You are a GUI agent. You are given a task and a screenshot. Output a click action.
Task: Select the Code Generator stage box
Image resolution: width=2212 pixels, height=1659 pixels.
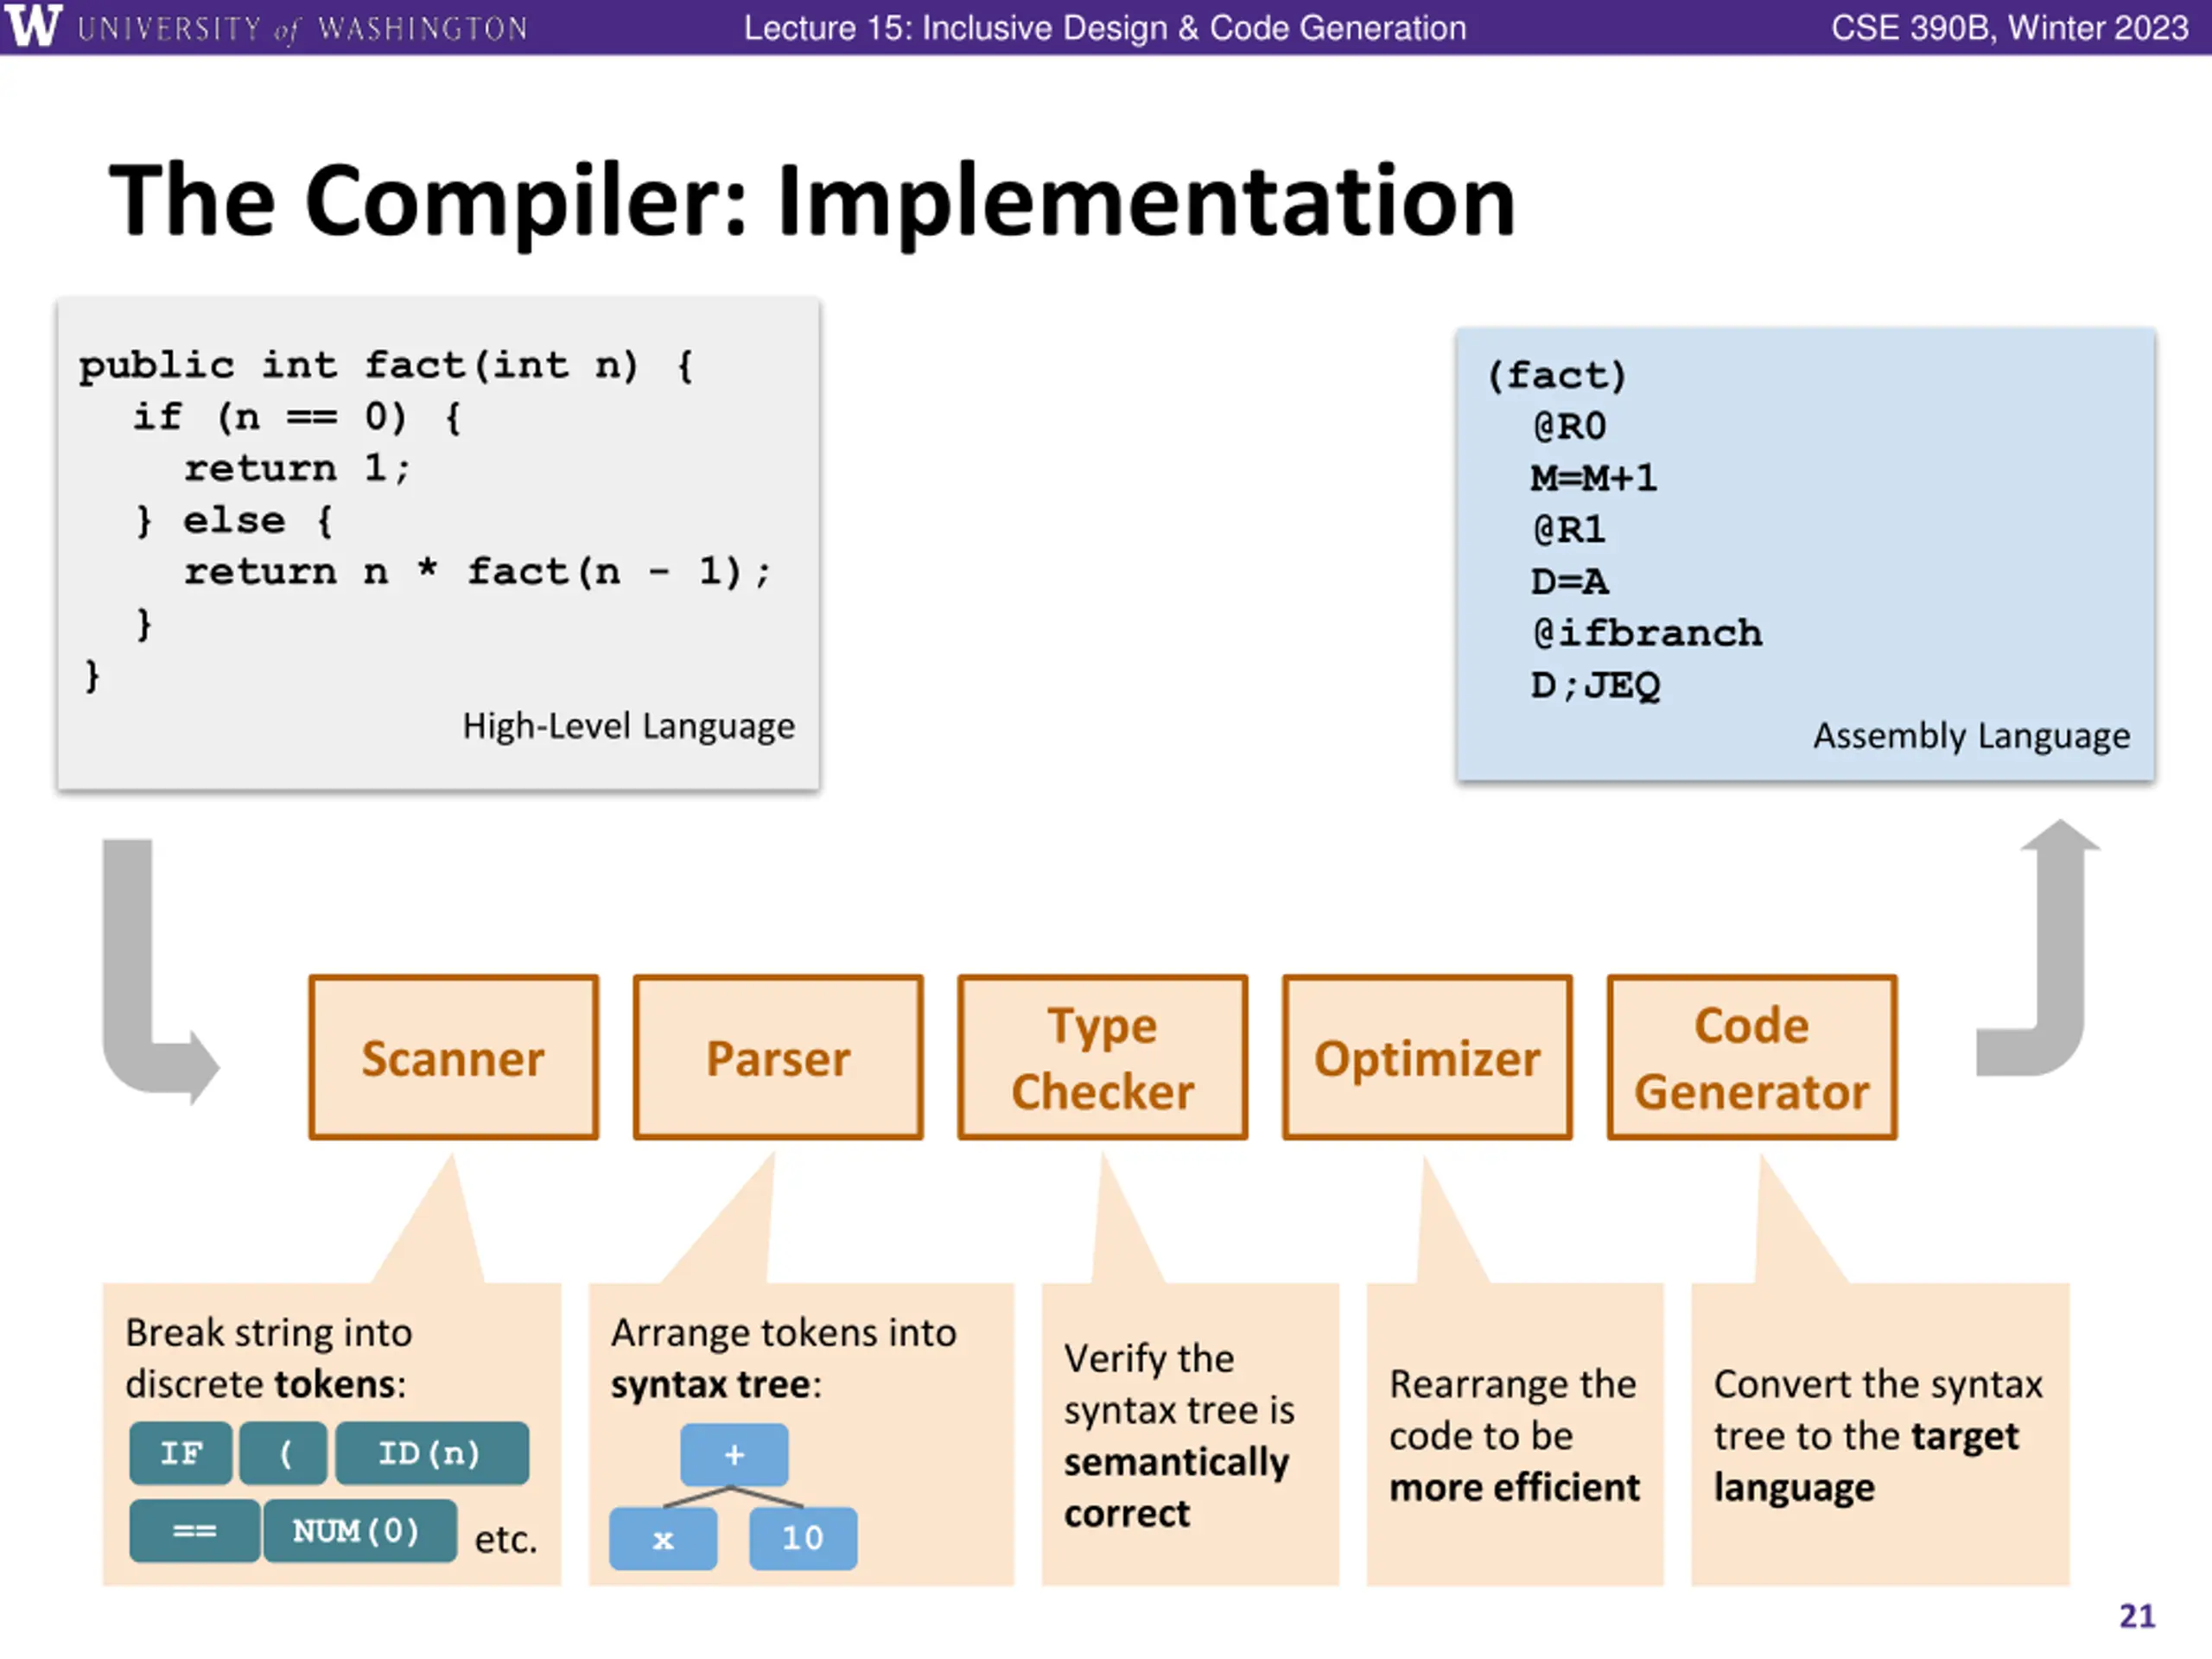click(x=1752, y=1057)
